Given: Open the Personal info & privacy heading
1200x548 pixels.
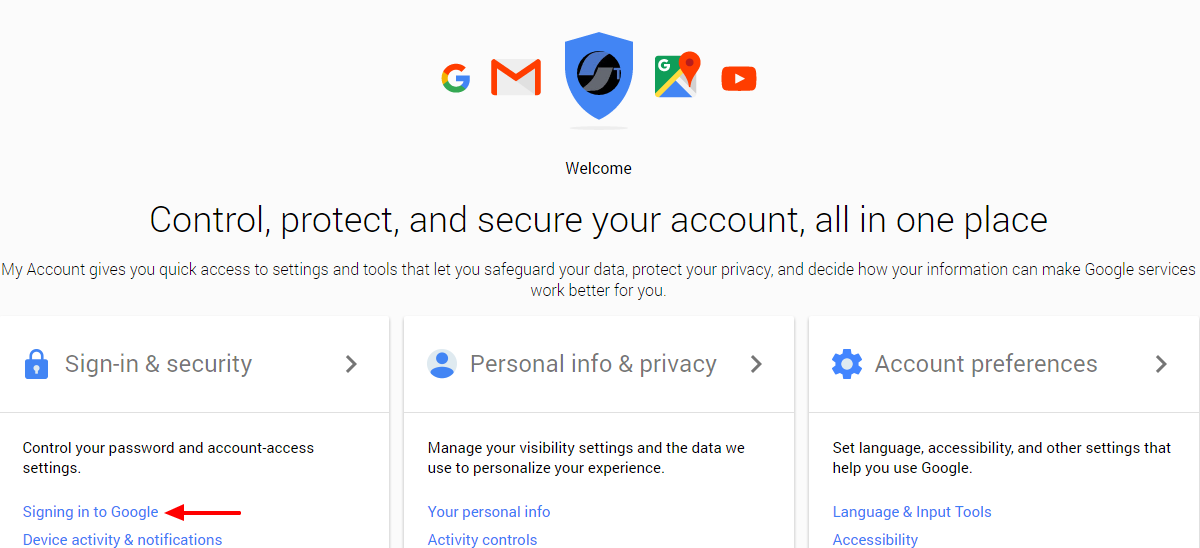Looking at the screenshot, I should (593, 364).
